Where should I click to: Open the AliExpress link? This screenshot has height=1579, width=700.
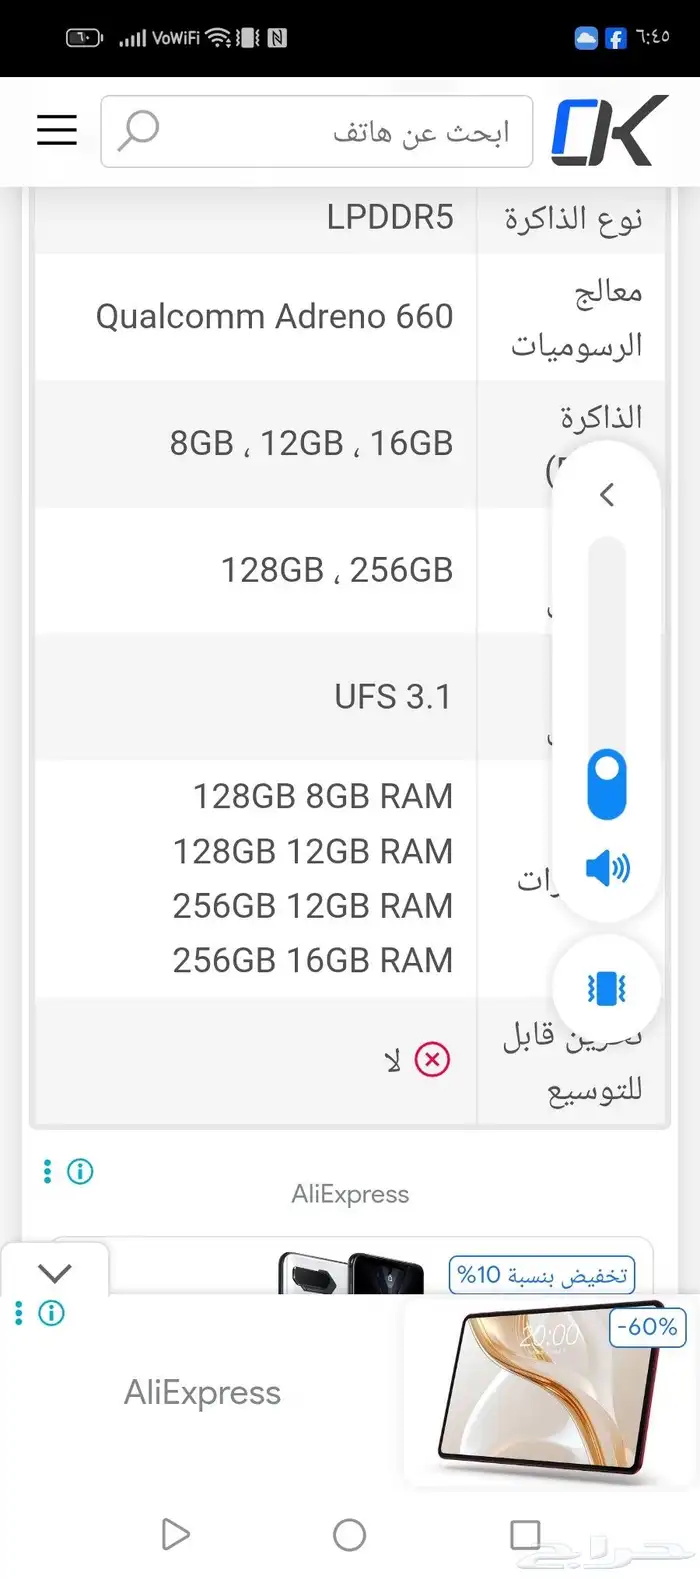(x=351, y=1193)
